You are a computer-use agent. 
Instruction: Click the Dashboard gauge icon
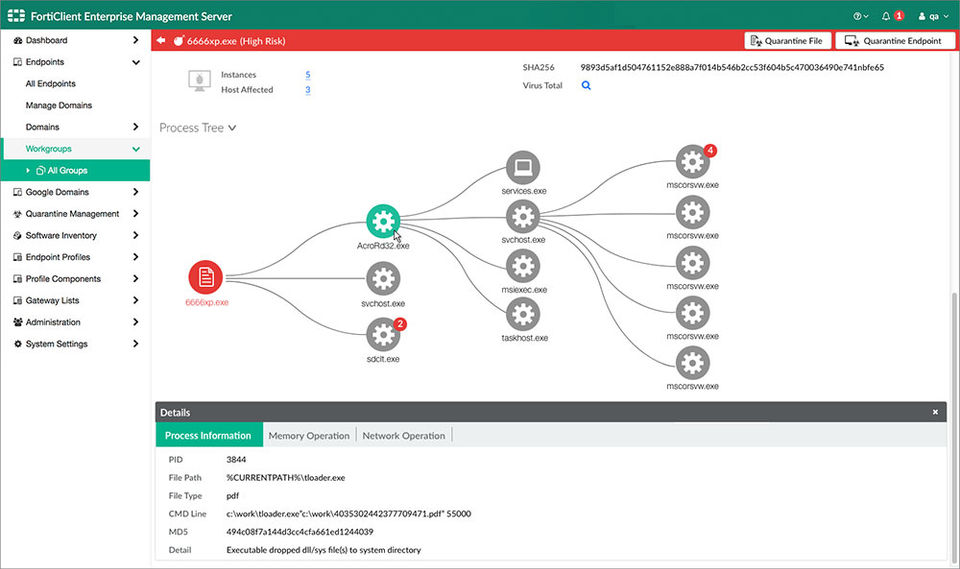(x=18, y=40)
